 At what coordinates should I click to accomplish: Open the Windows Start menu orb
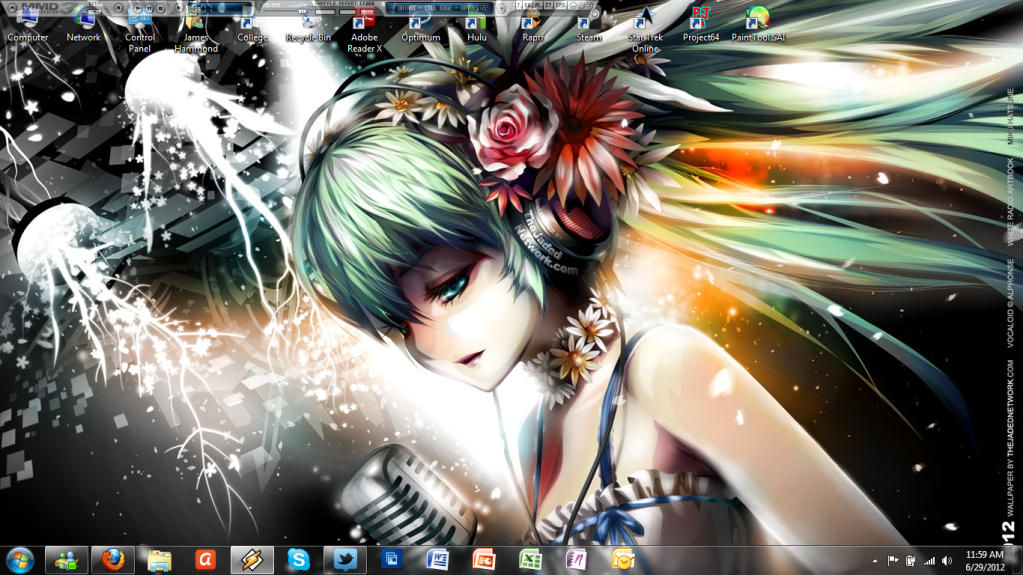click(x=20, y=560)
